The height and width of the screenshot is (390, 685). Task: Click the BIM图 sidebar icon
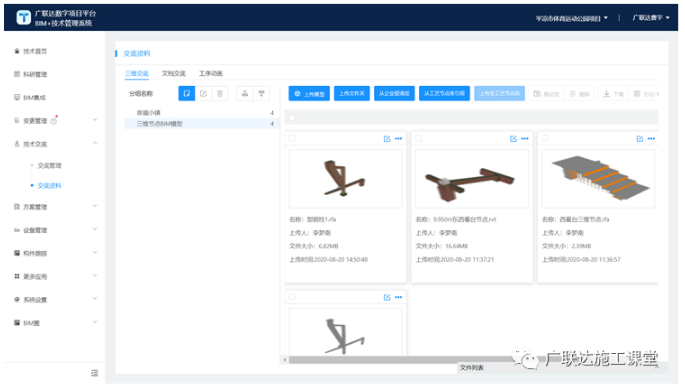(x=17, y=322)
